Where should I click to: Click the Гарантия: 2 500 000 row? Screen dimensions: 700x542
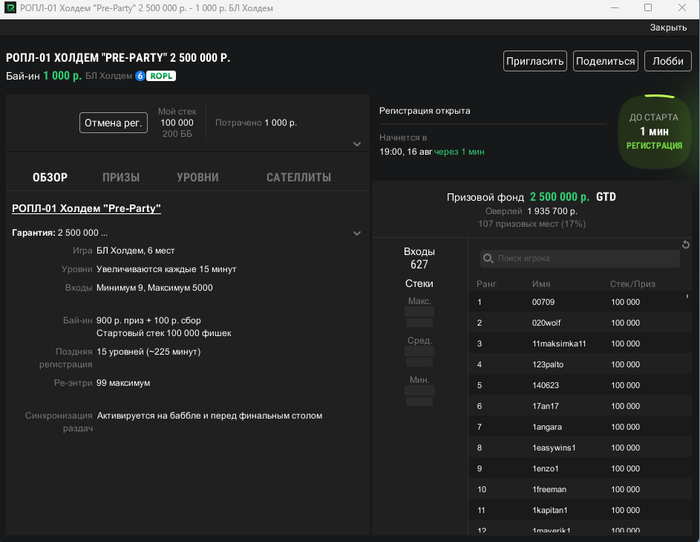[187, 233]
